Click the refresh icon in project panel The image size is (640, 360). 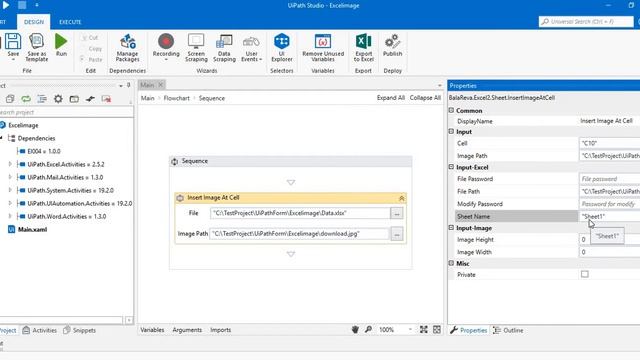26,99
